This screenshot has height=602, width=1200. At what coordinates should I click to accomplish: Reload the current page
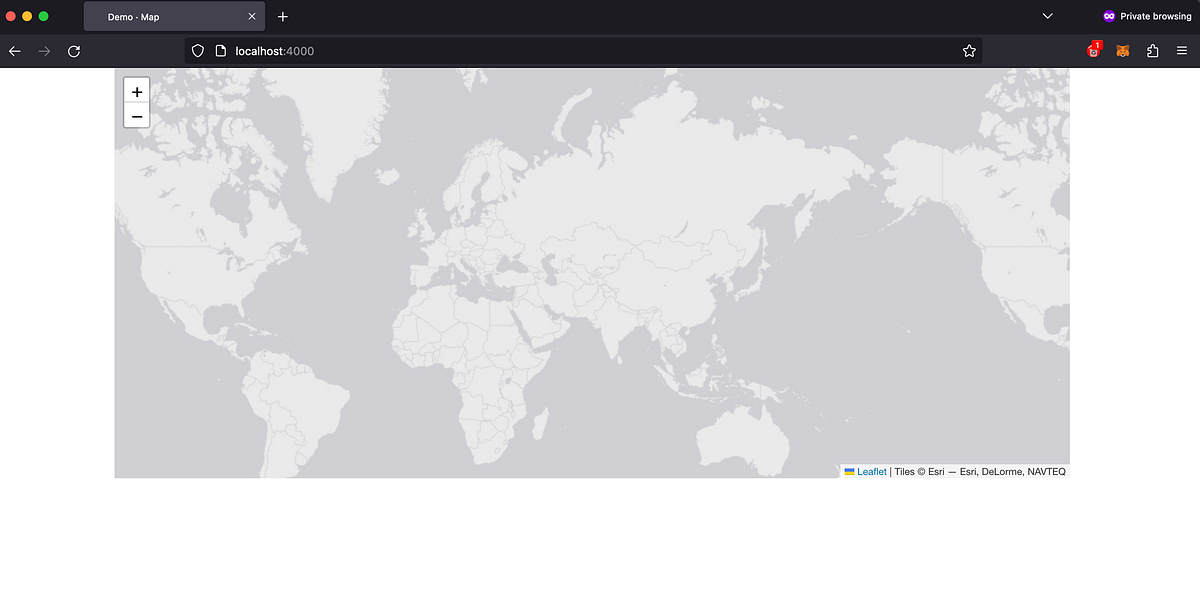pyautogui.click(x=74, y=50)
